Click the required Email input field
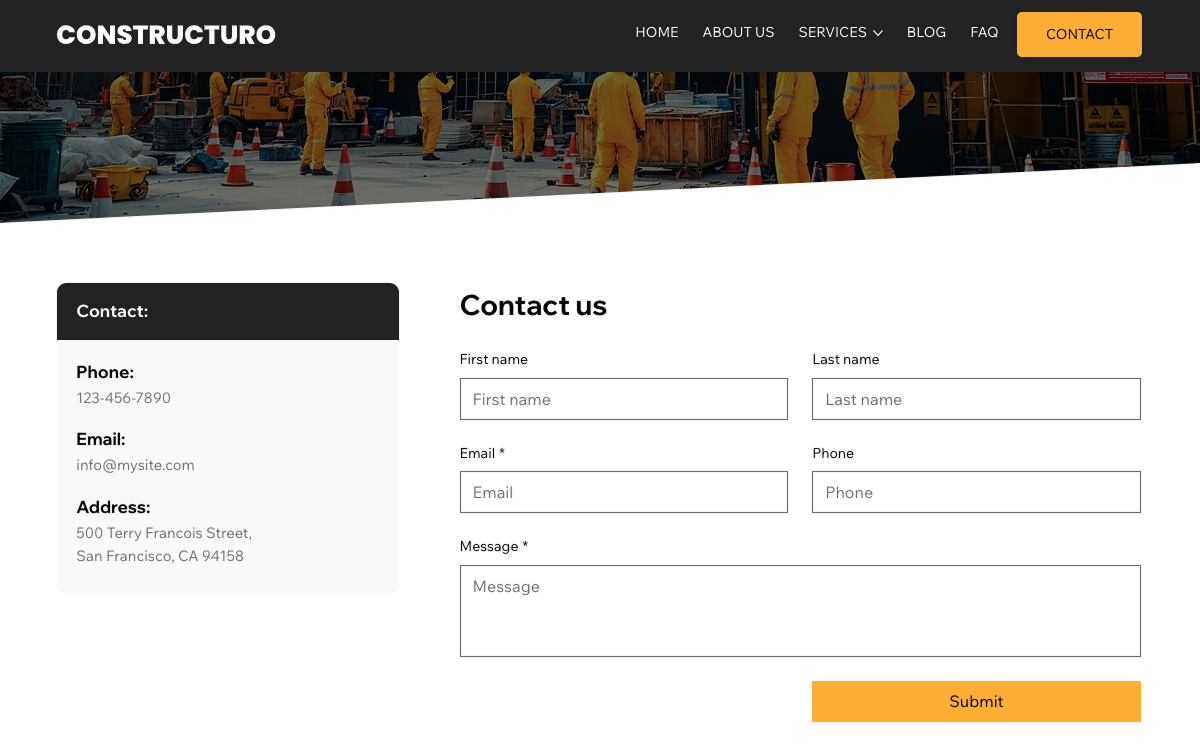This screenshot has width=1200, height=748. [623, 492]
